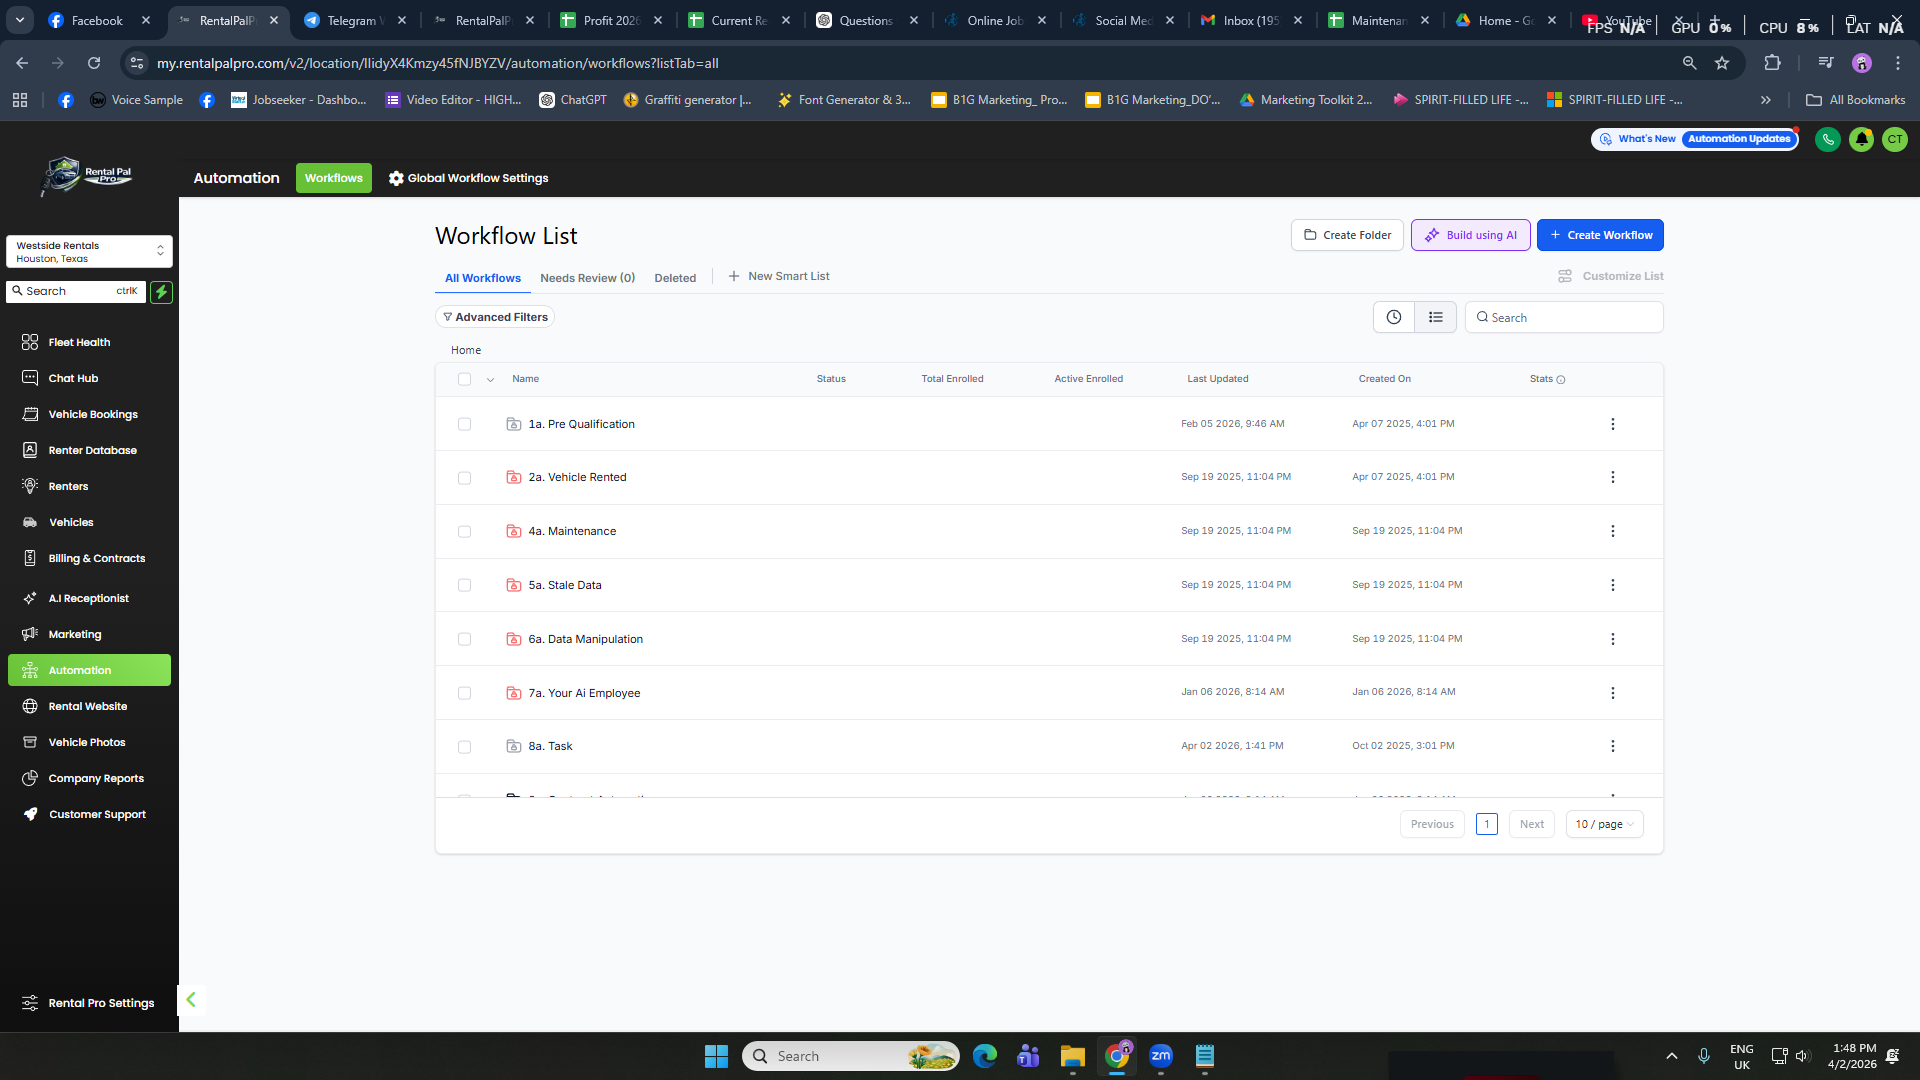The height and width of the screenshot is (1080, 1920).
Task: Expand Advanced Filters
Action: tap(495, 317)
